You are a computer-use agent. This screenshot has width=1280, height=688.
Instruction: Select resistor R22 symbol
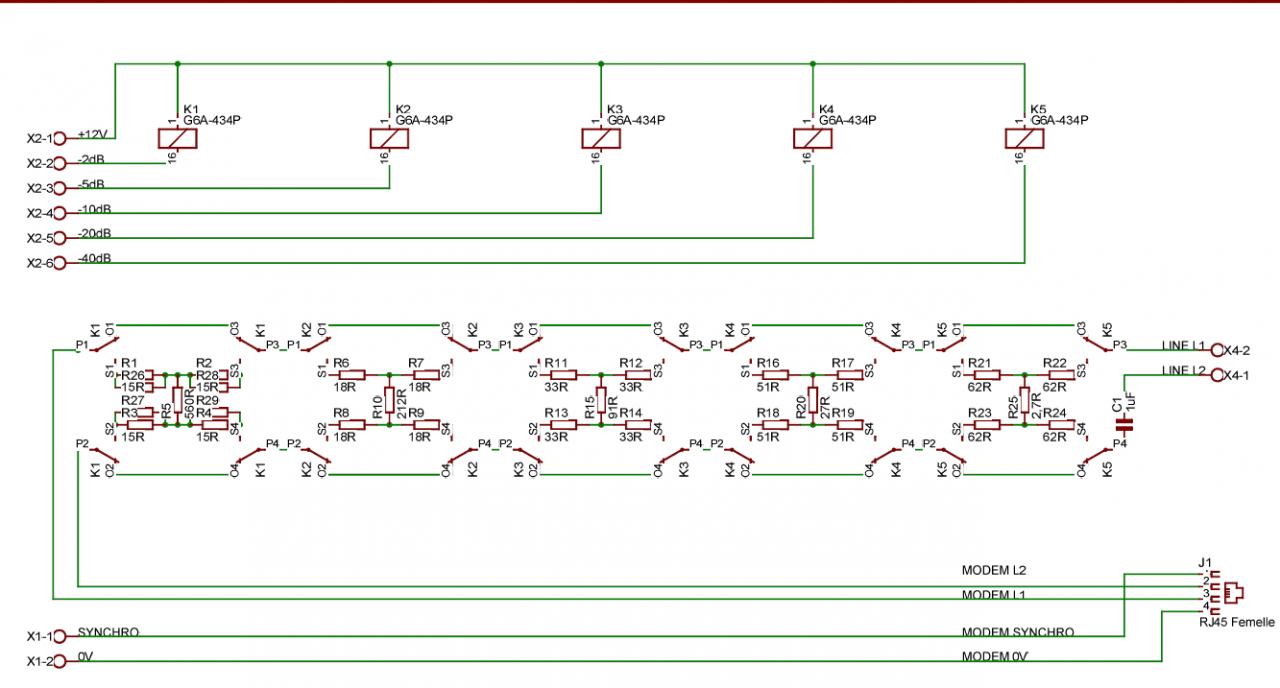pyautogui.click(x=1063, y=375)
